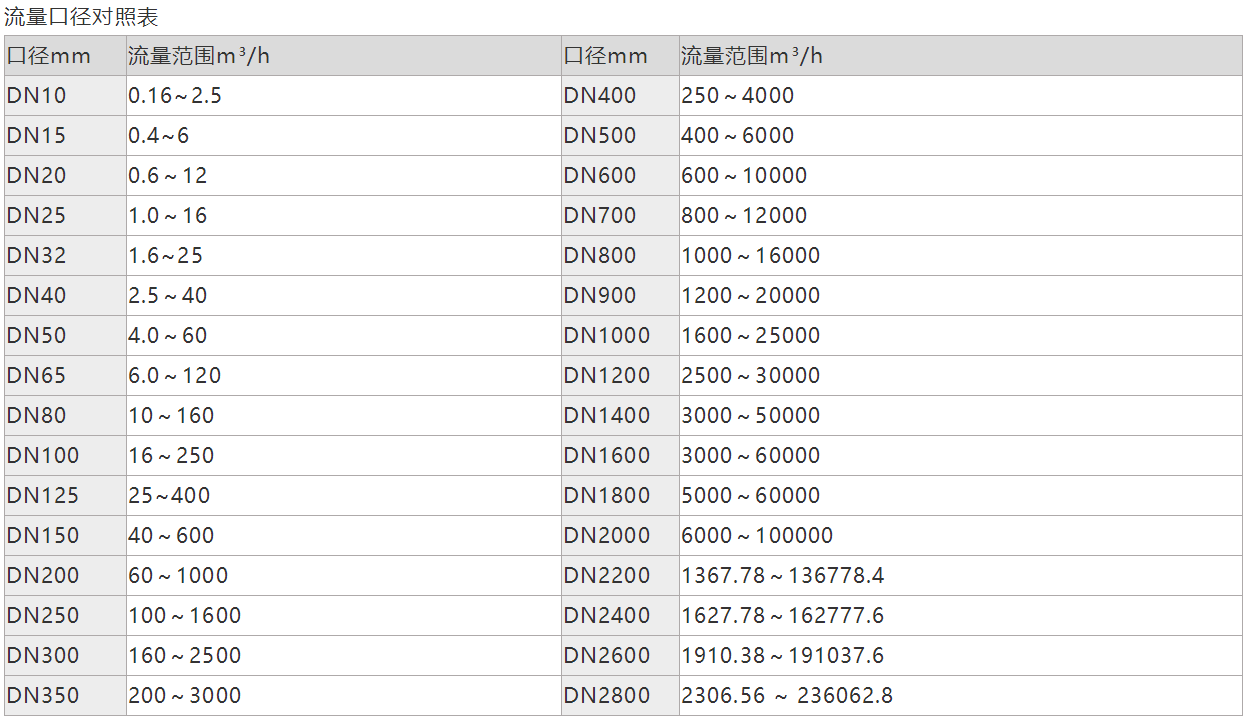
Task: Click the 口径mm header above DN400
Action: click(606, 56)
